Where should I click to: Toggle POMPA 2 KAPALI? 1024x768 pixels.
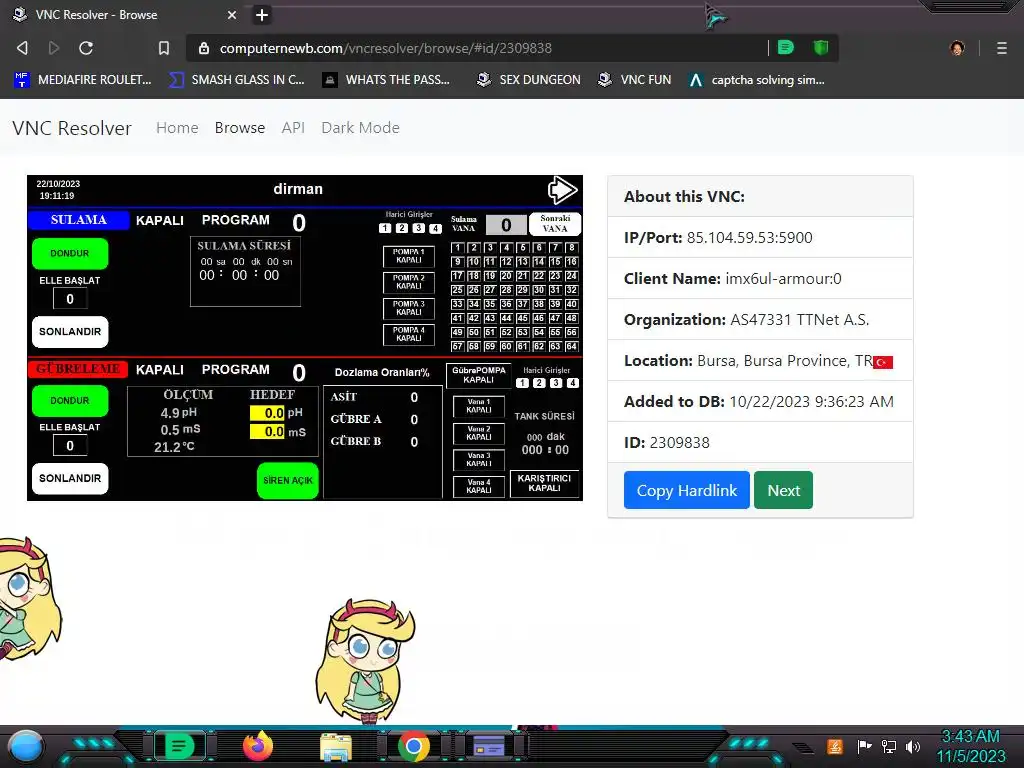pyautogui.click(x=409, y=282)
